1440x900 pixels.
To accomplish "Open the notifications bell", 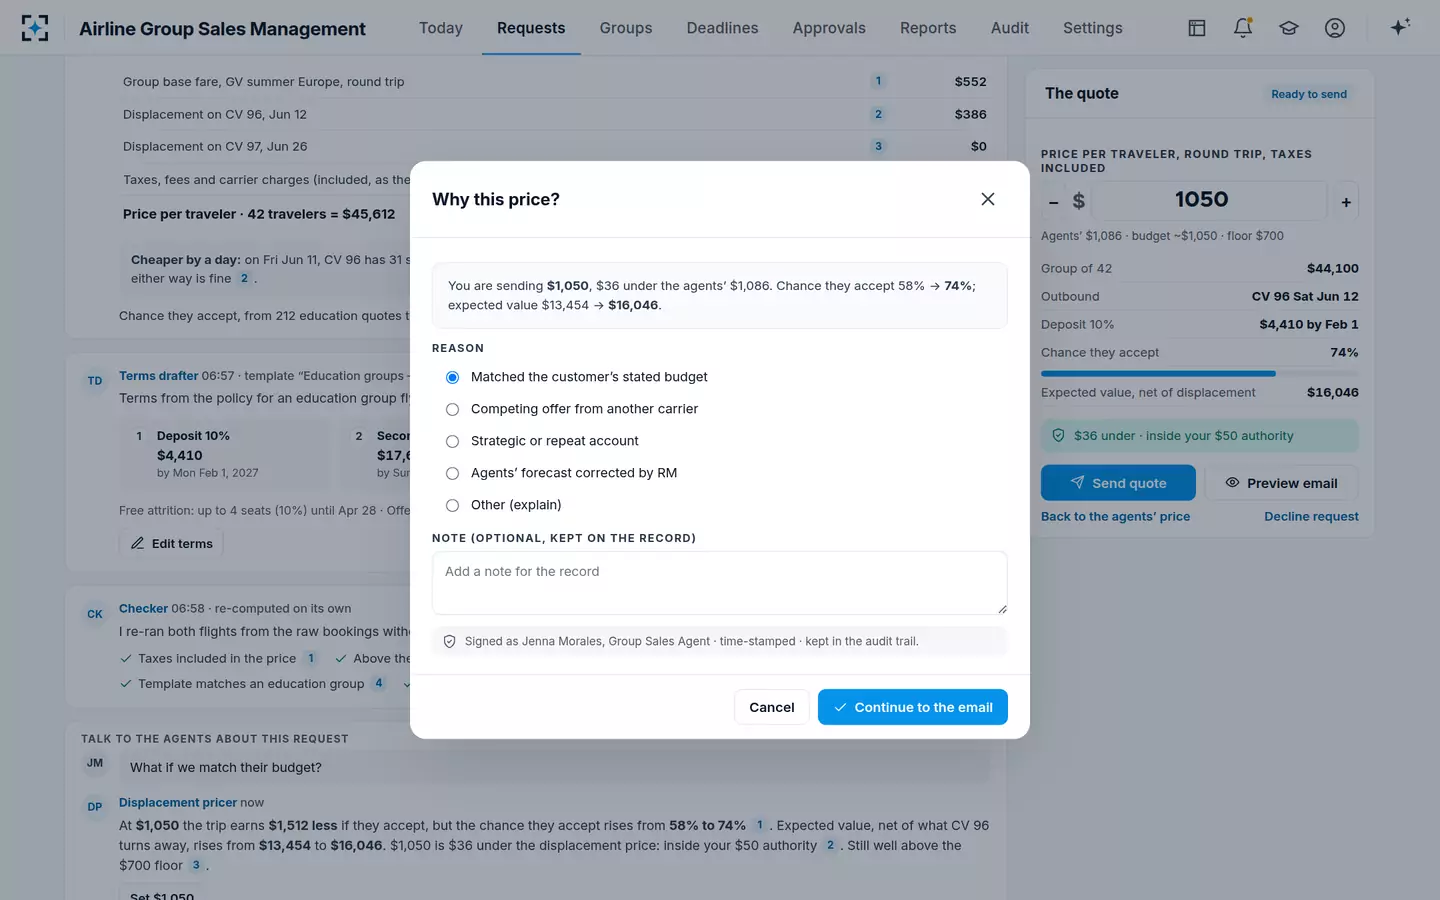I will [1243, 28].
